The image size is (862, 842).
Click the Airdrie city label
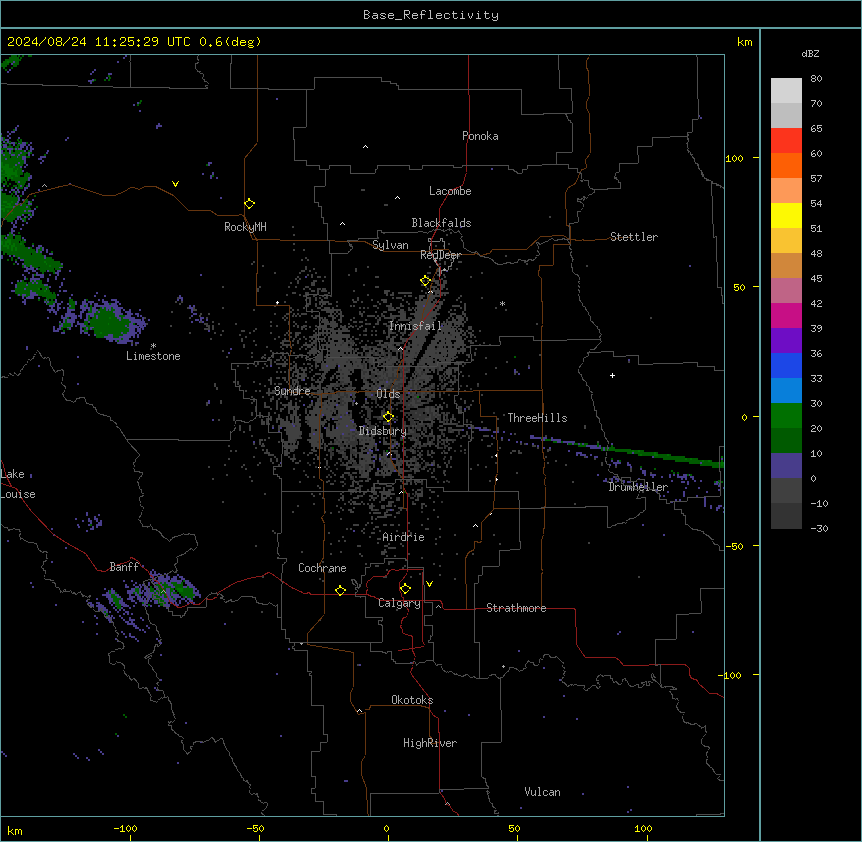[403, 537]
